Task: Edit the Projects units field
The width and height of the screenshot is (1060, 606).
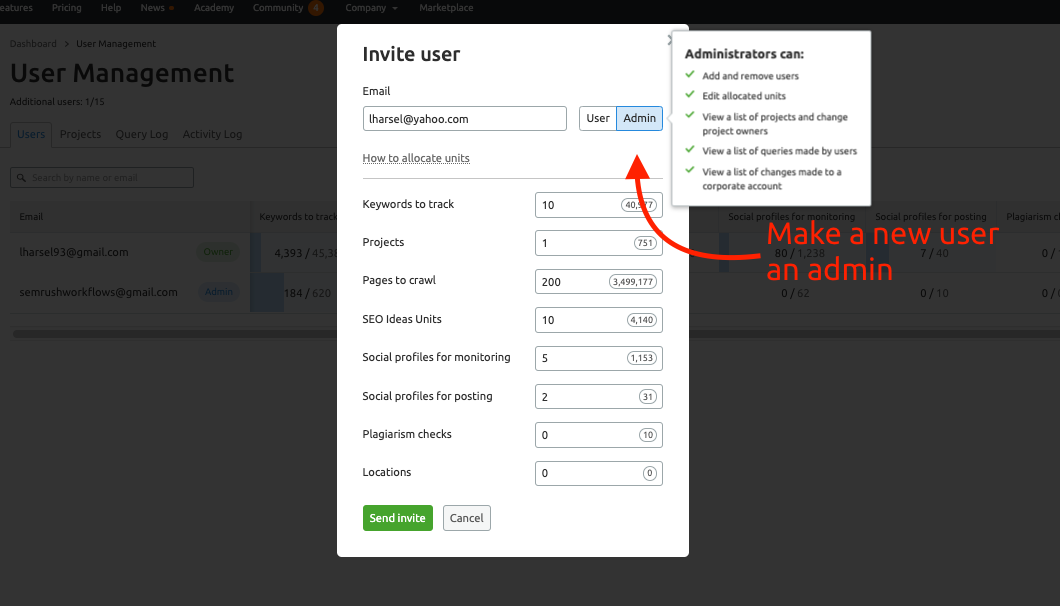Action: click(x=598, y=243)
